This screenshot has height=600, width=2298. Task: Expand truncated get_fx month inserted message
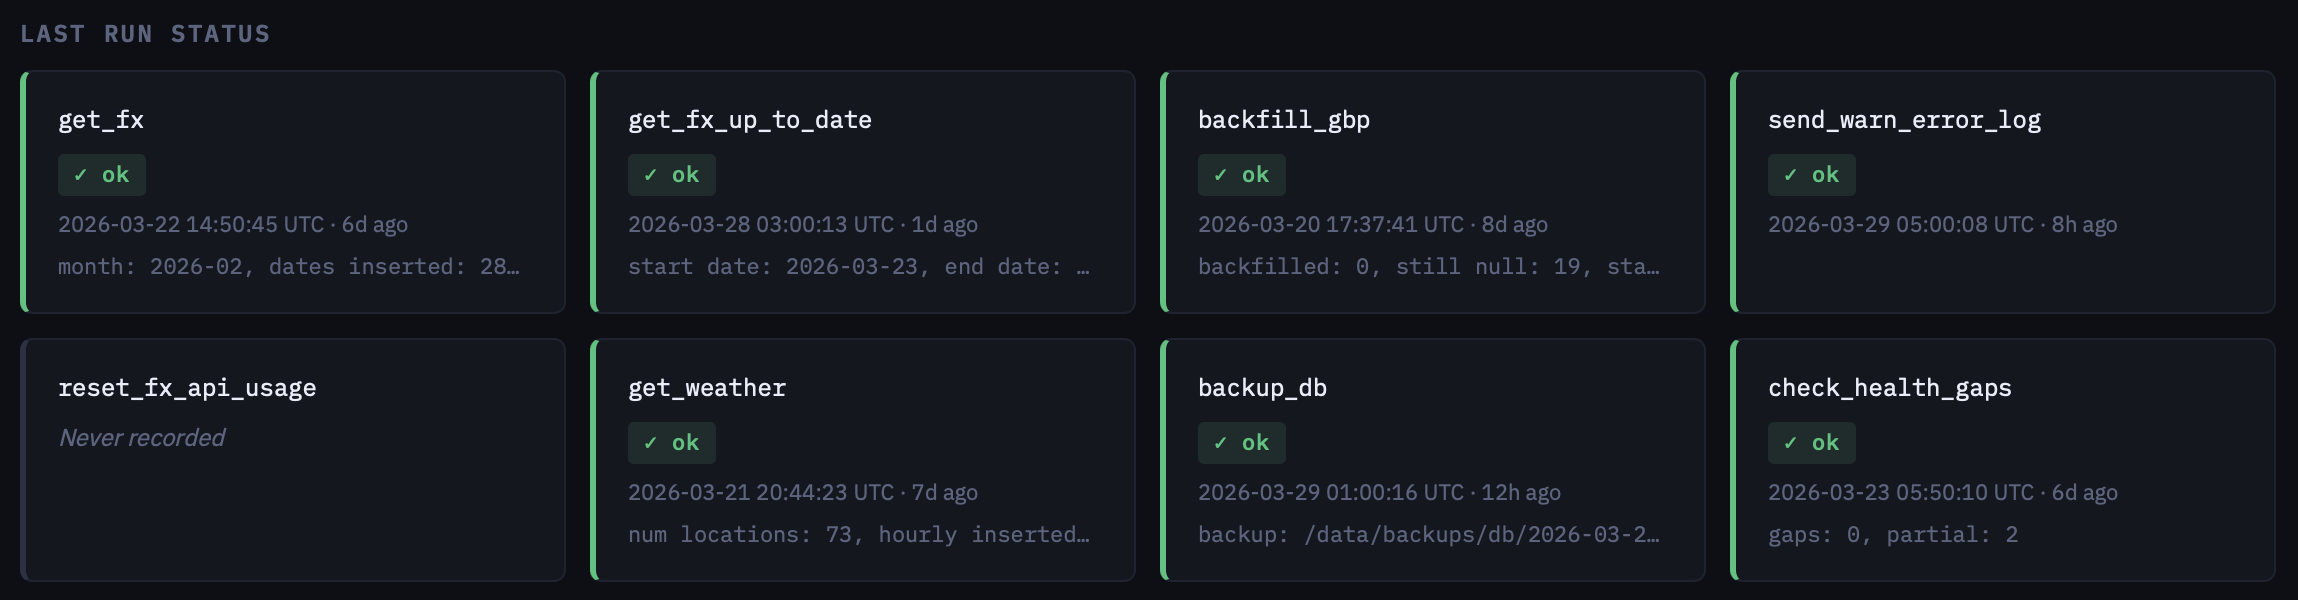[x=288, y=267]
